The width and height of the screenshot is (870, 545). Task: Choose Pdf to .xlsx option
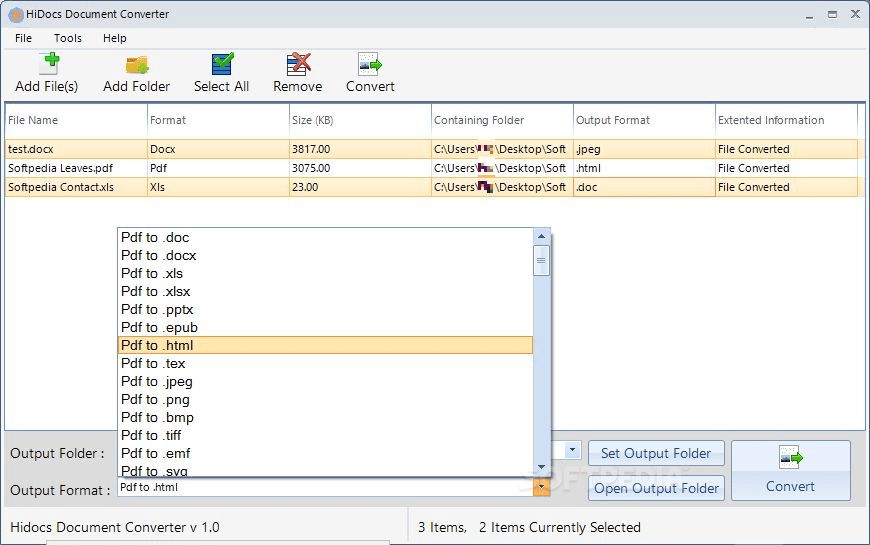325,291
